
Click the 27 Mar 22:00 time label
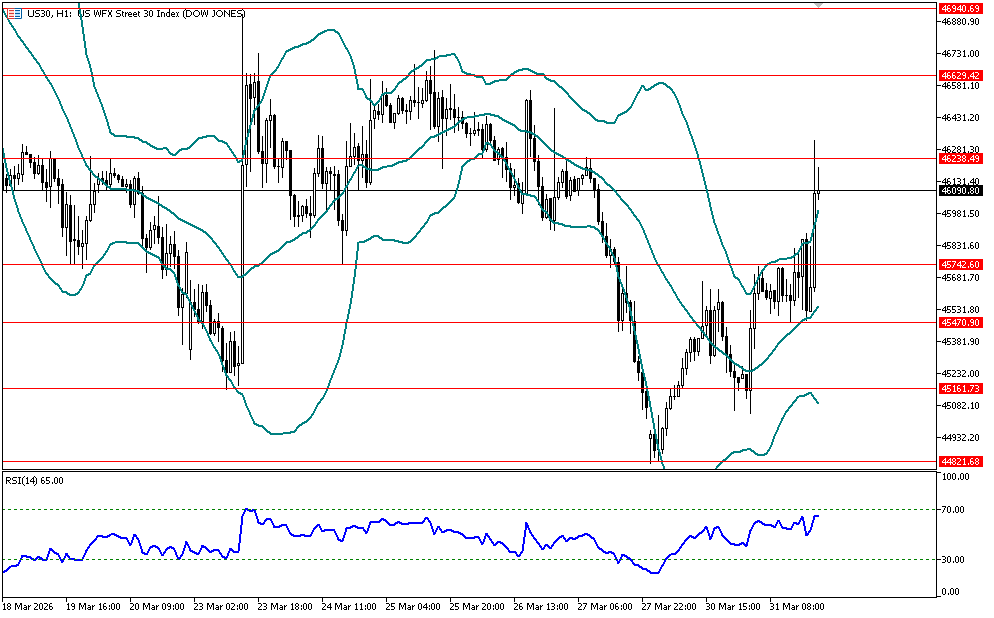click(669, 606)
